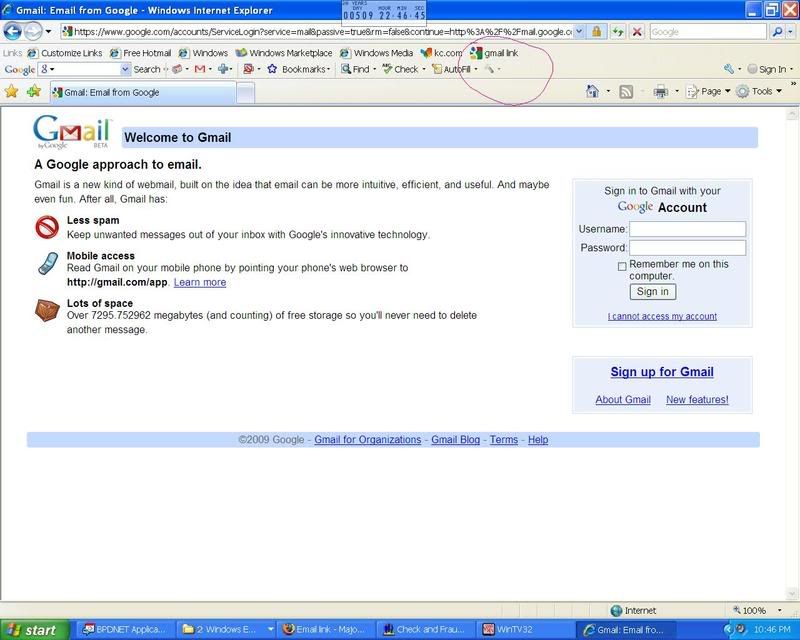The width and height of the screenshot is (800, 640).
Task: Click the RSS feeds icon
Action: click(626, 91)
